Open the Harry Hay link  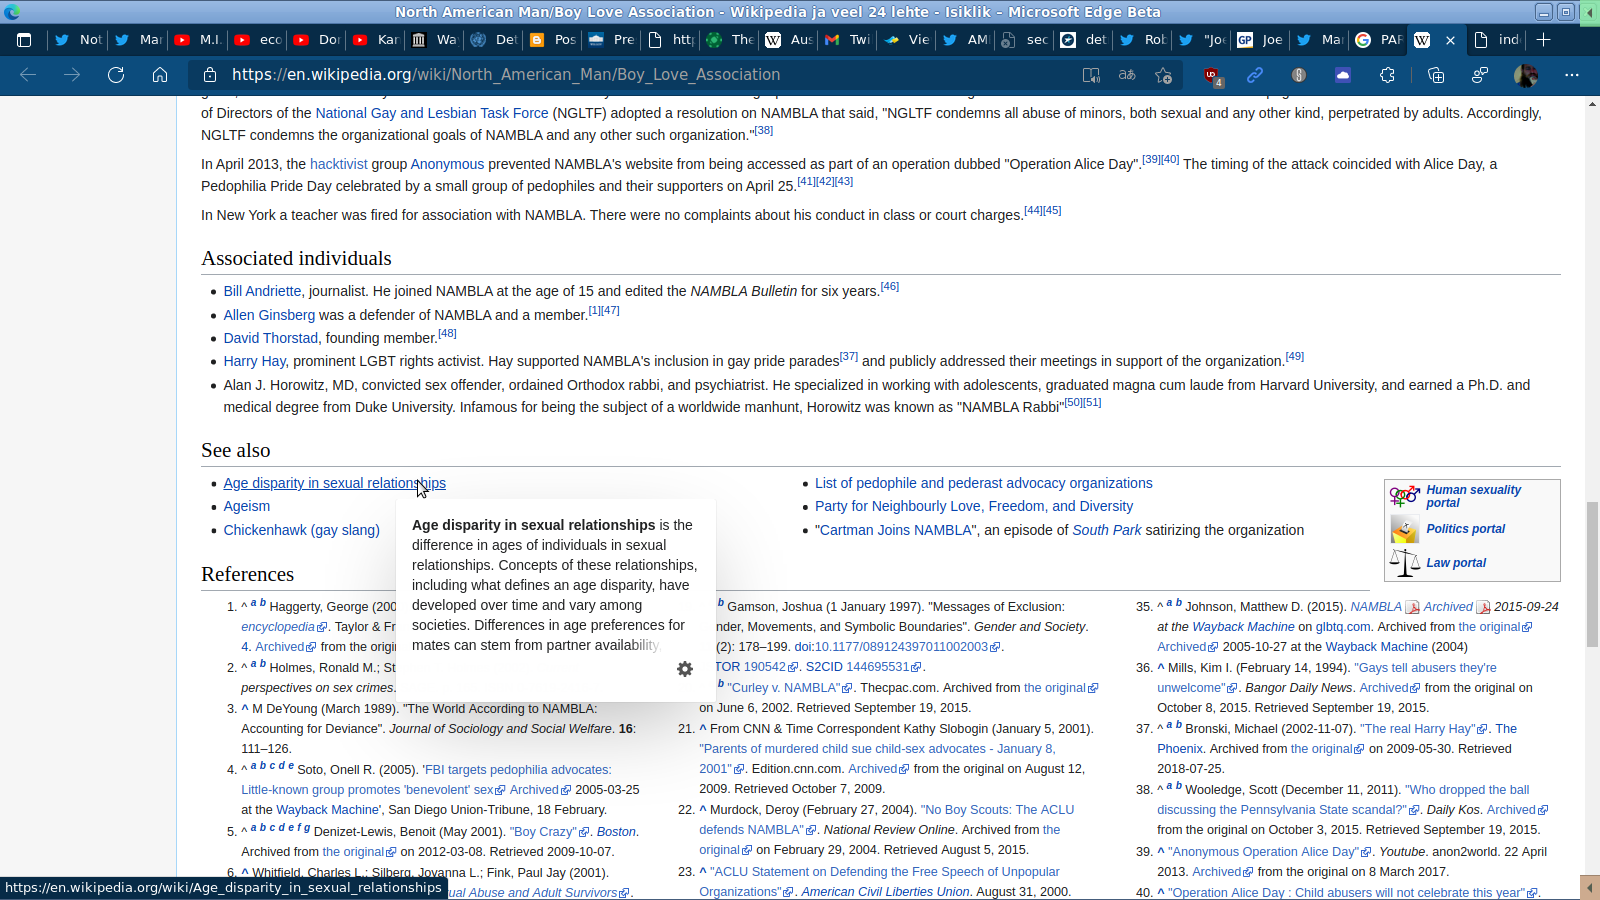(255, 361)
